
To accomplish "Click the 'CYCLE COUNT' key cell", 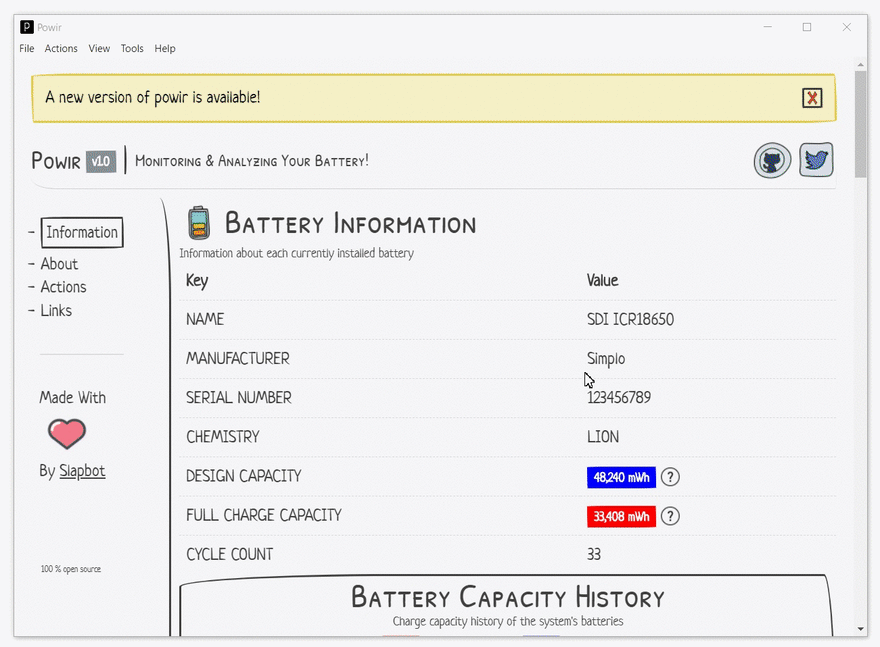I will [x=230, y=554].
